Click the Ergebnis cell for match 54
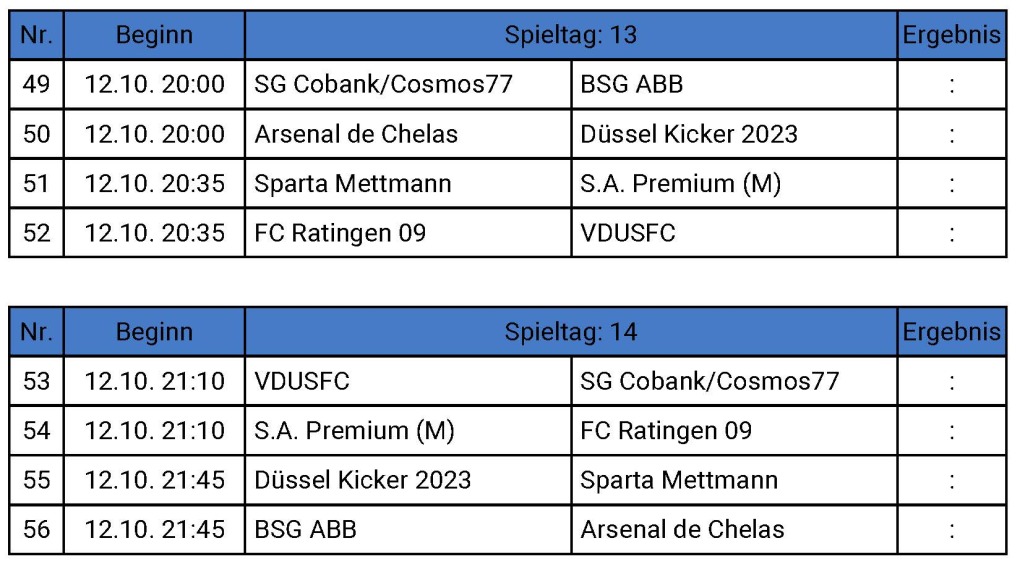 pyautogui.click(x=951, y=431)
